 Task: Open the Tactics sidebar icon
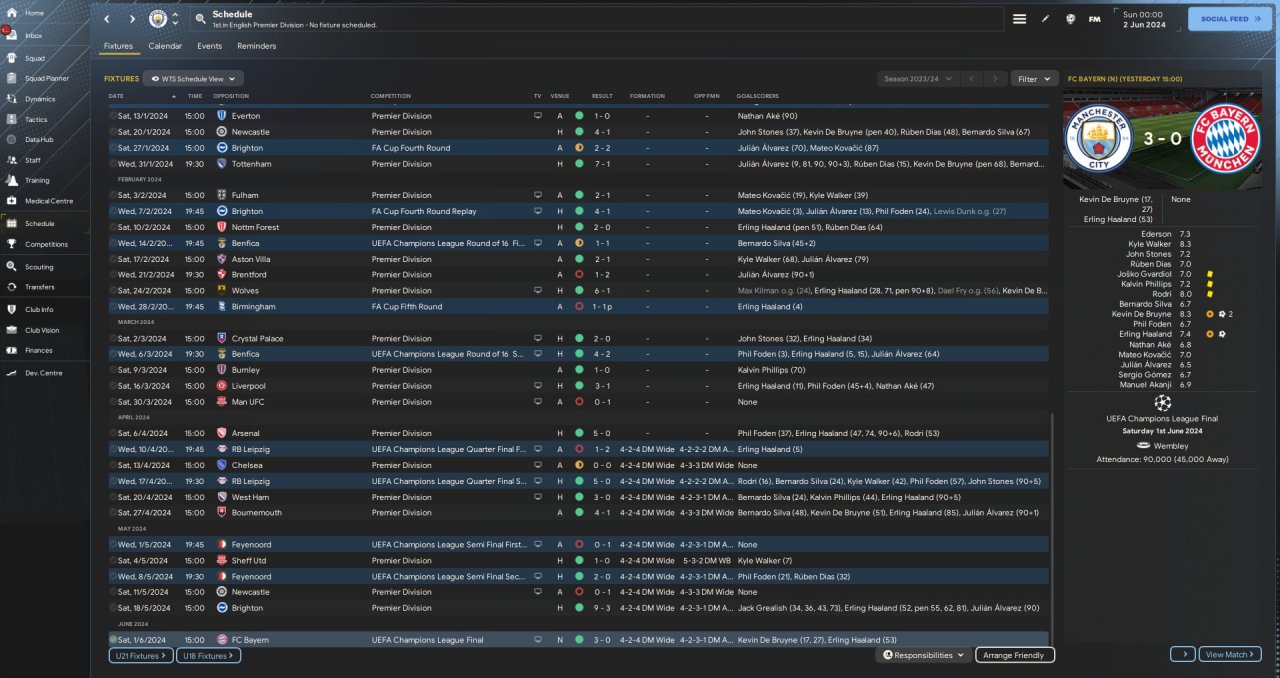(x=12, y=119)
